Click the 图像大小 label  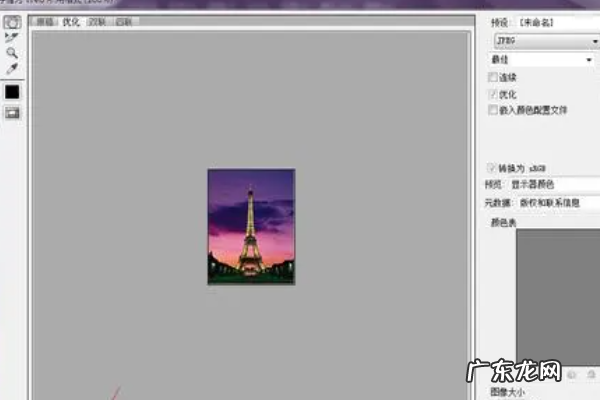pyautogui.click(x=507, y=392)
